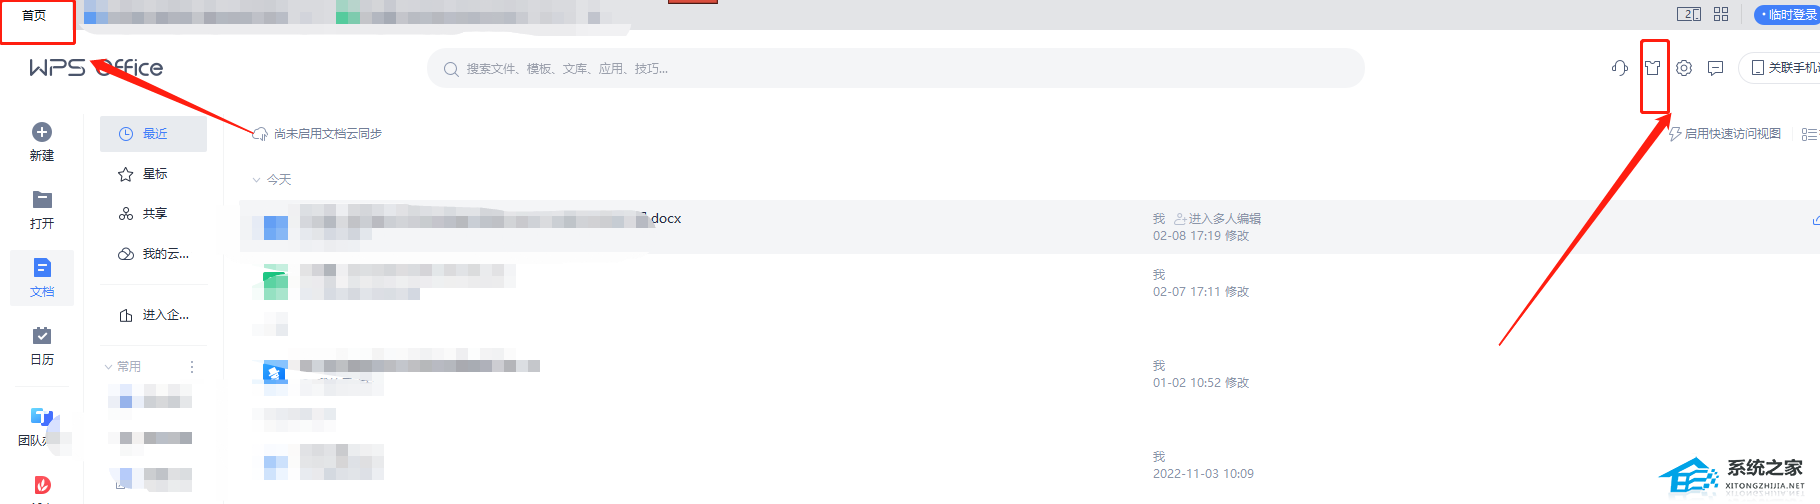This screenshot has width=1820, height=504.
Task: Open the app grid icon in title bar
Action: (x=1721, y=14)
